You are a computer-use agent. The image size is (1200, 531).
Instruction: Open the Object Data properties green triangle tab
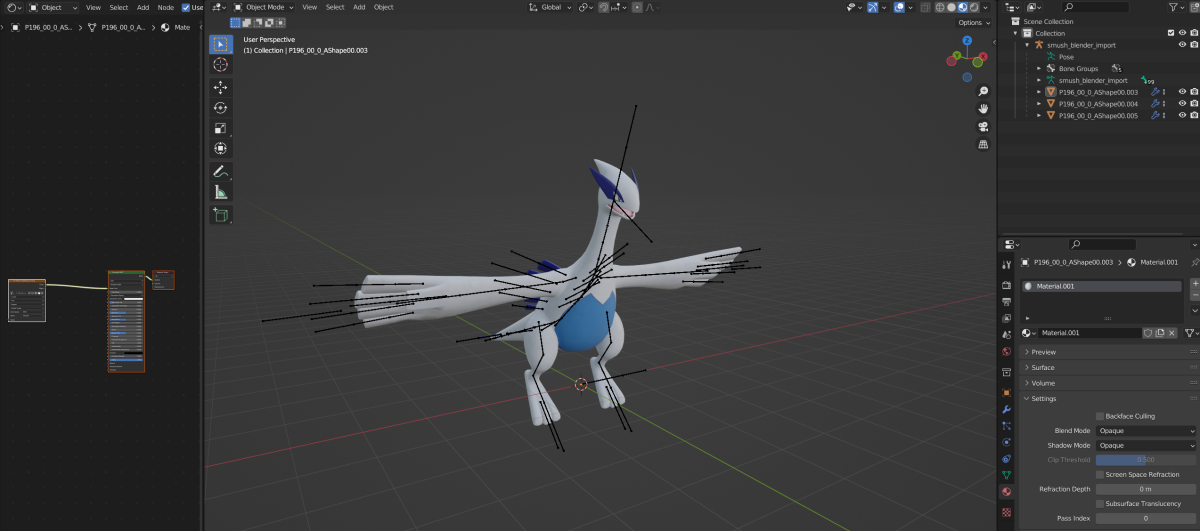click(x=1006, y=474)
